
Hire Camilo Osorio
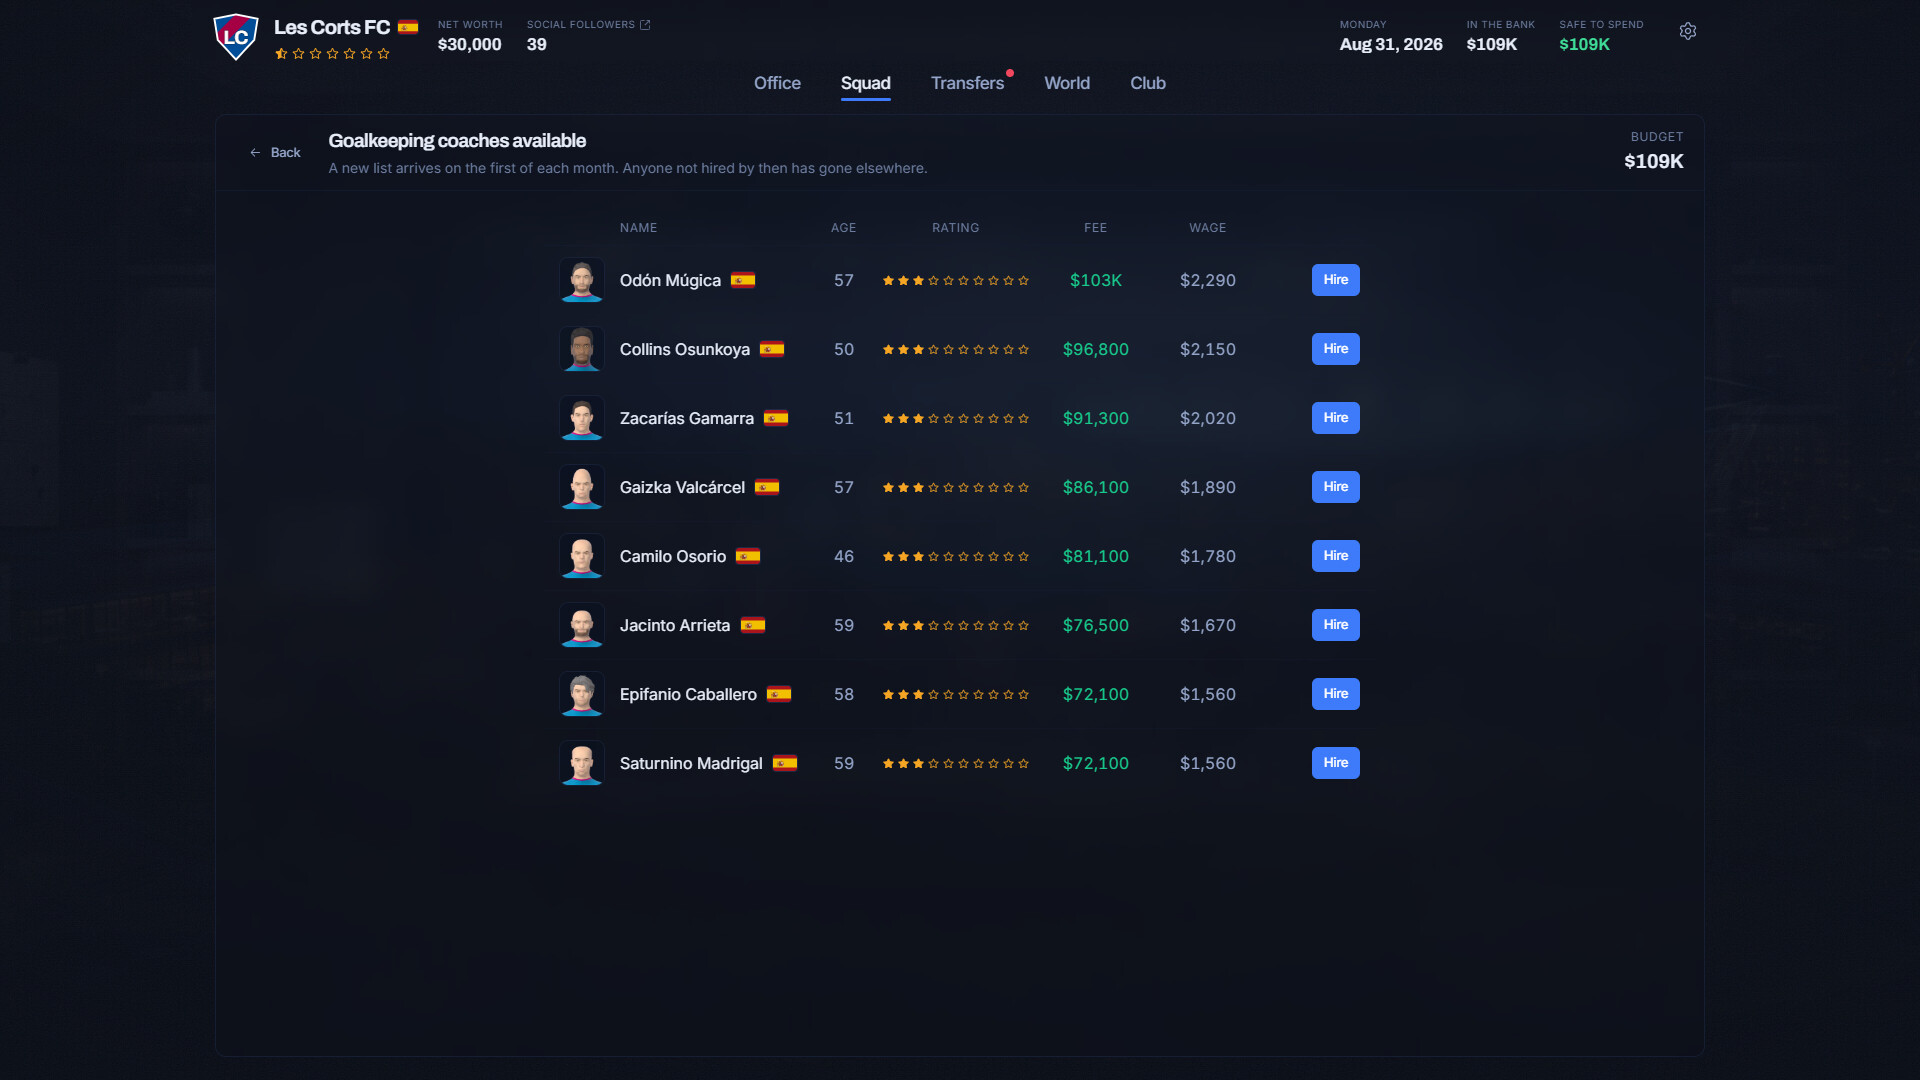pyautogui.click(x=1335, y=556)
